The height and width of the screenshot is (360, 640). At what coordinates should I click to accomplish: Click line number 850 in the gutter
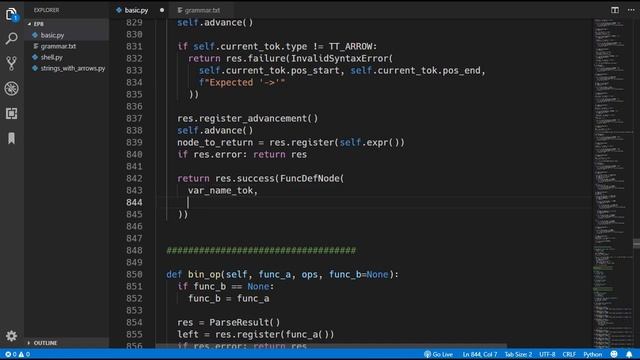(134, 274)
